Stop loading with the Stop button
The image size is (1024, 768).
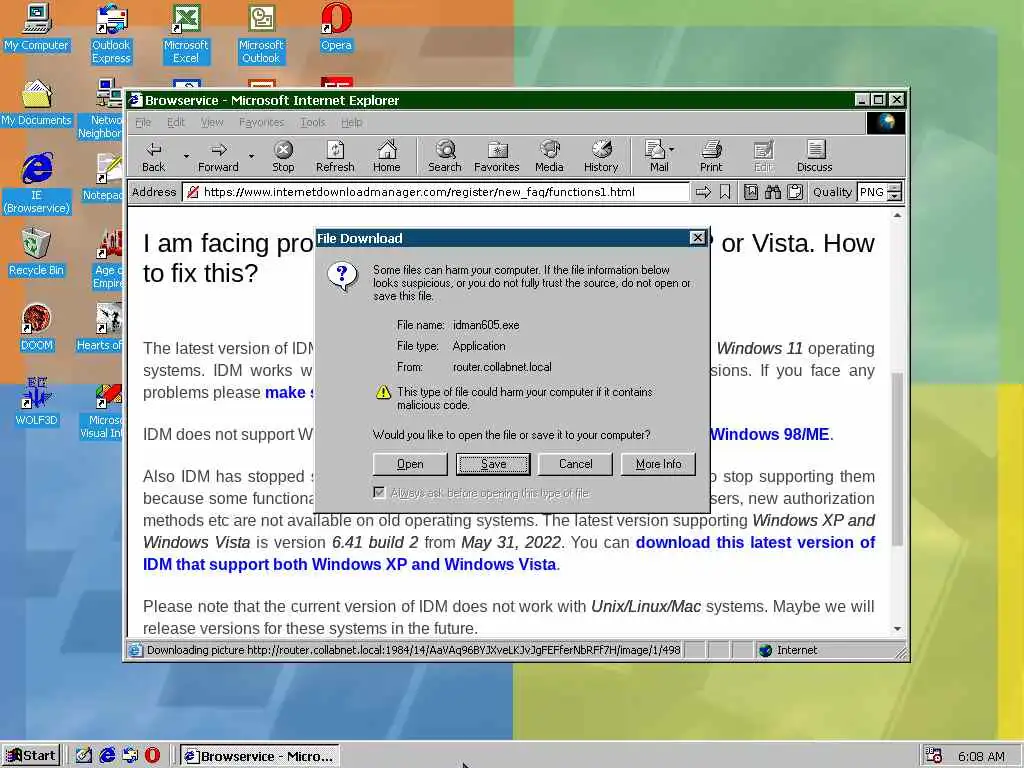coord(283,157)
